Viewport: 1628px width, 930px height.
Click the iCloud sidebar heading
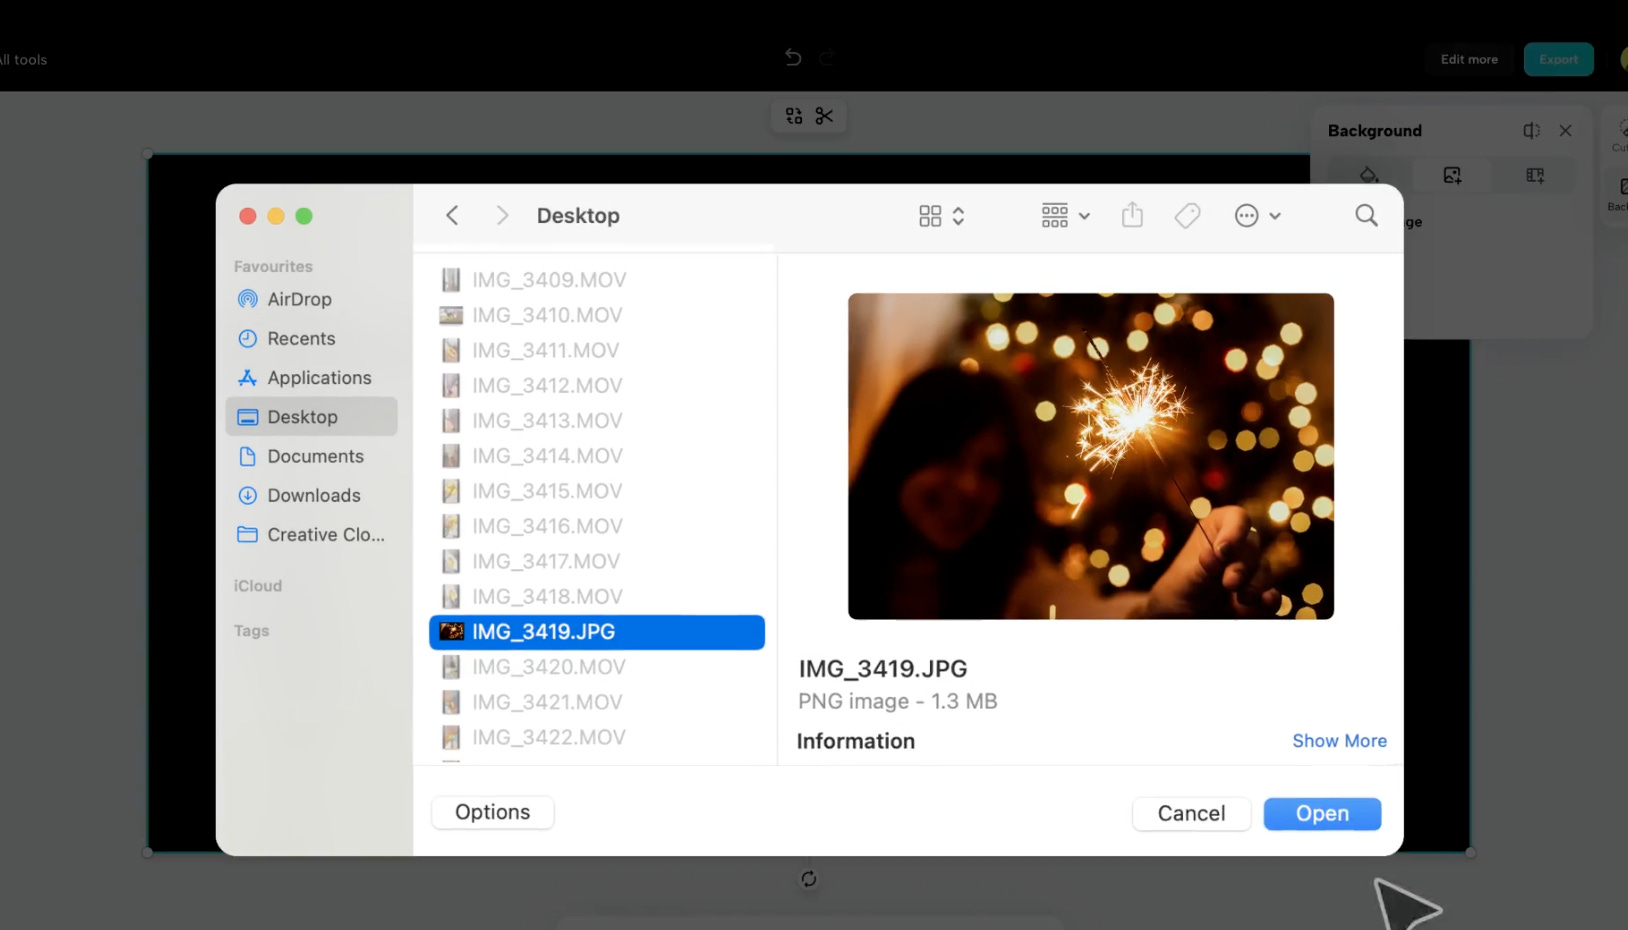258,586
